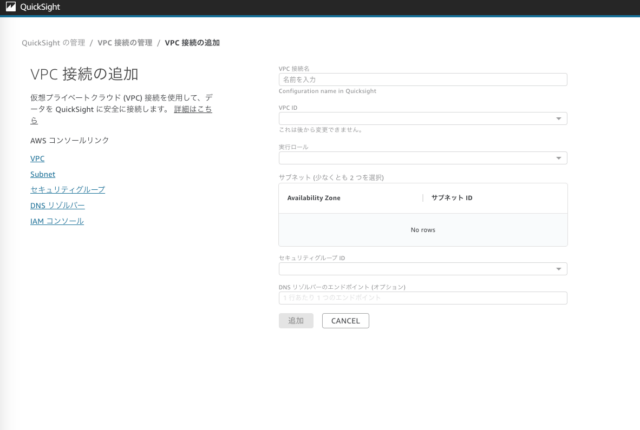The width and height of the screenshot is (640, 430).
Task: Click the AWS コンソールリンク label
Action: pos(69,140)
